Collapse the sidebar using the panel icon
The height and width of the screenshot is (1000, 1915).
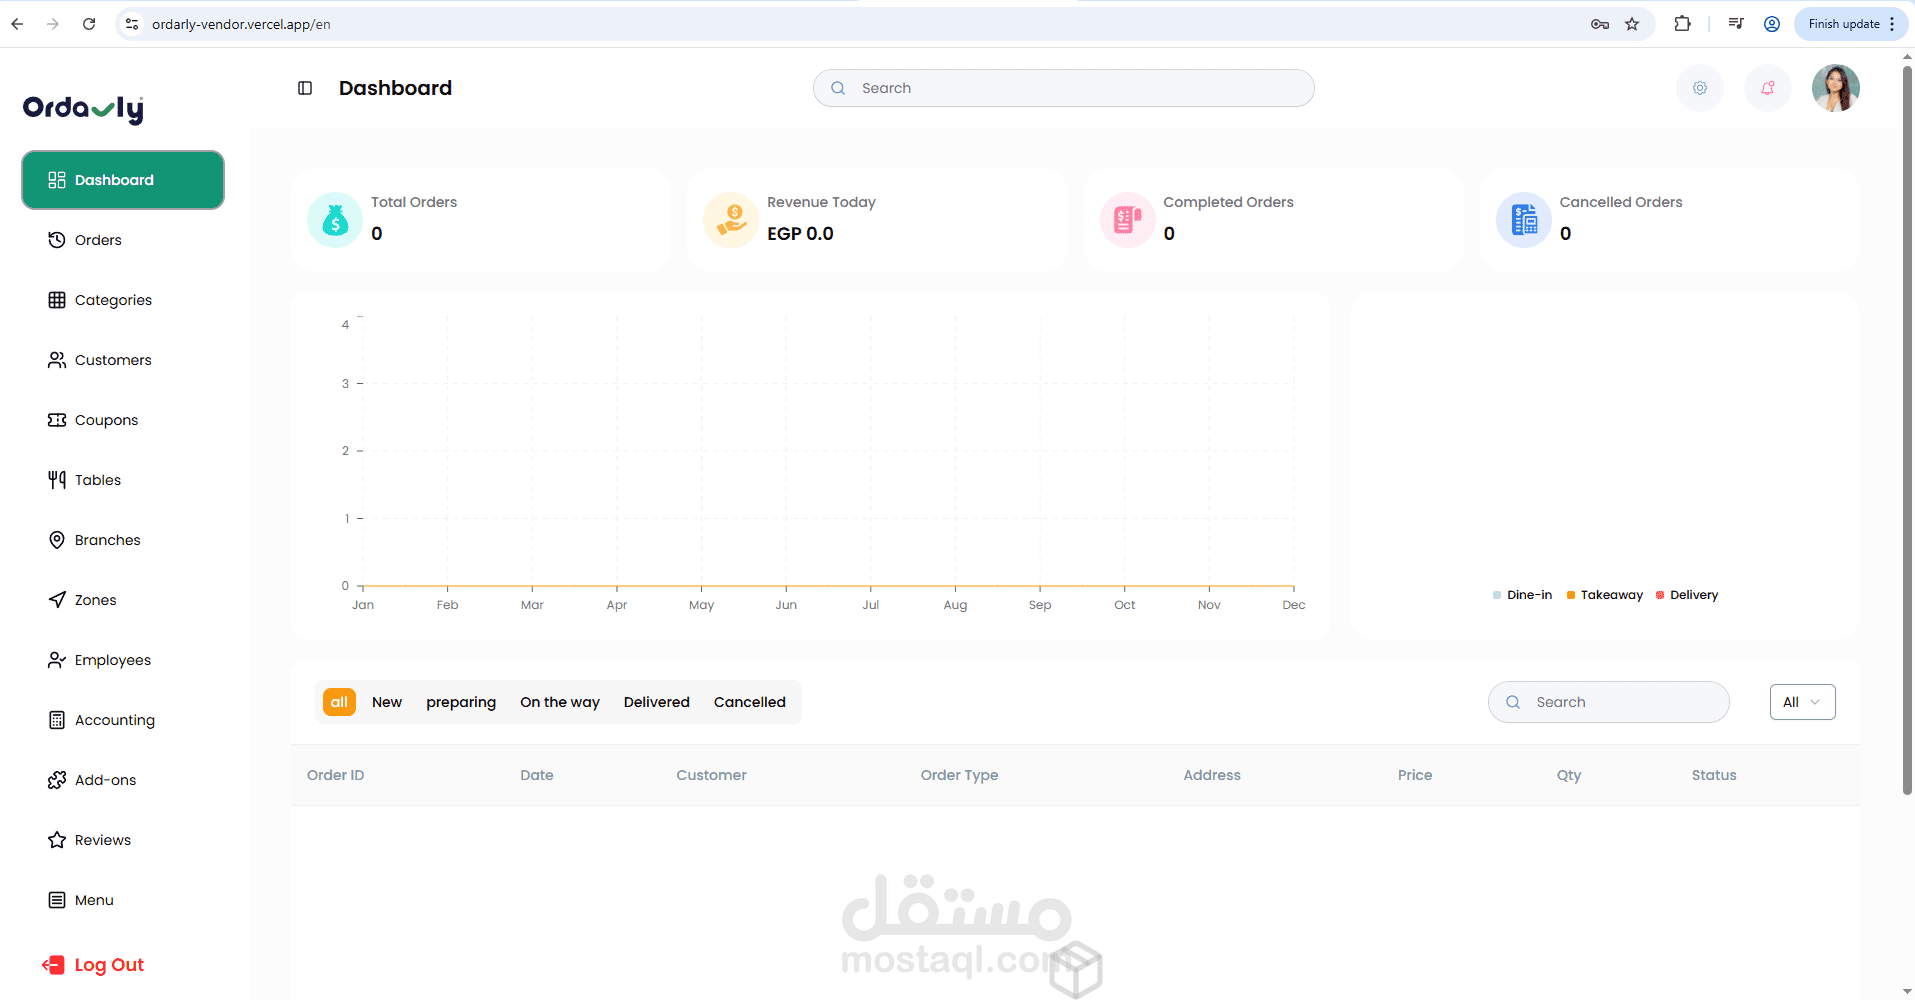click(x=304, y=88)
